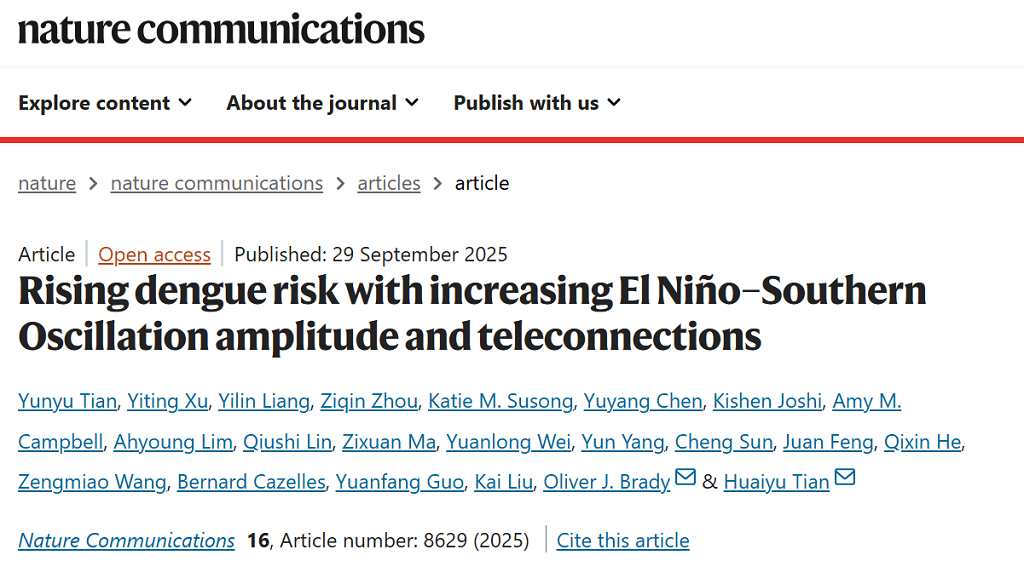The width and height of the screenshot is (1024, 578).
Task: Open author Oliver J. Brady's details
Action: click(606, 482)
